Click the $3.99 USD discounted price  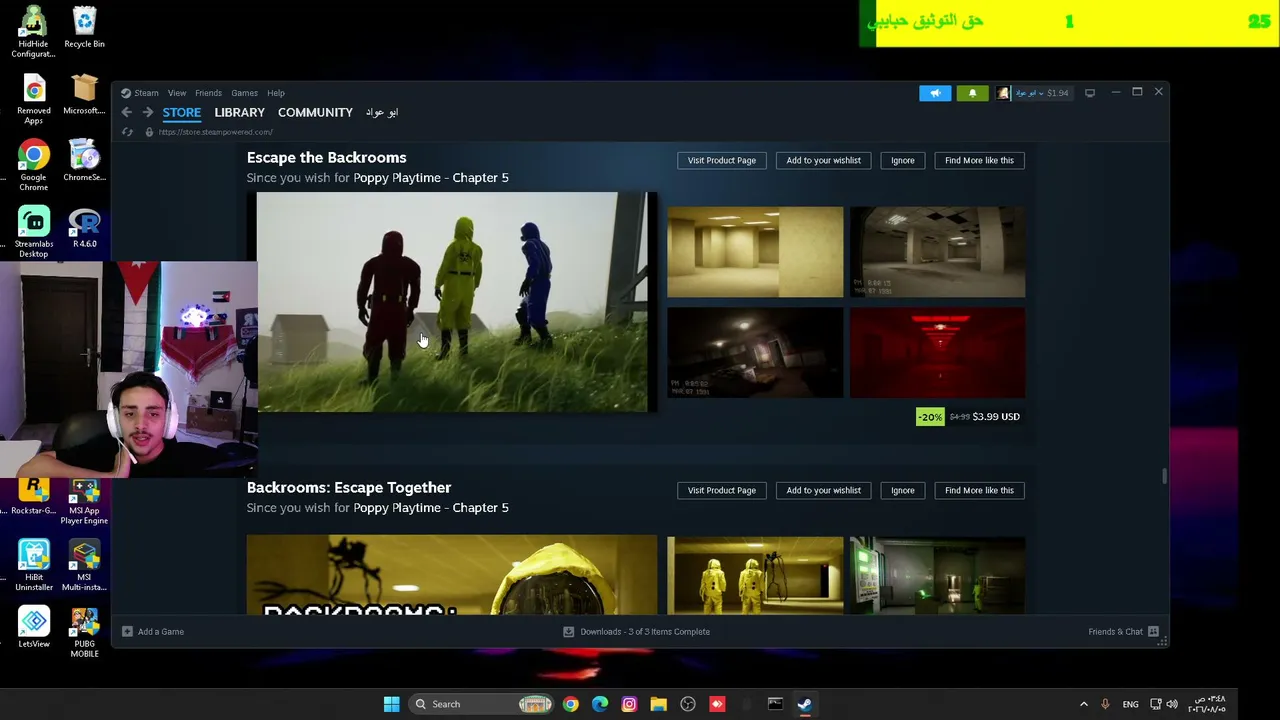coord(996,417)
